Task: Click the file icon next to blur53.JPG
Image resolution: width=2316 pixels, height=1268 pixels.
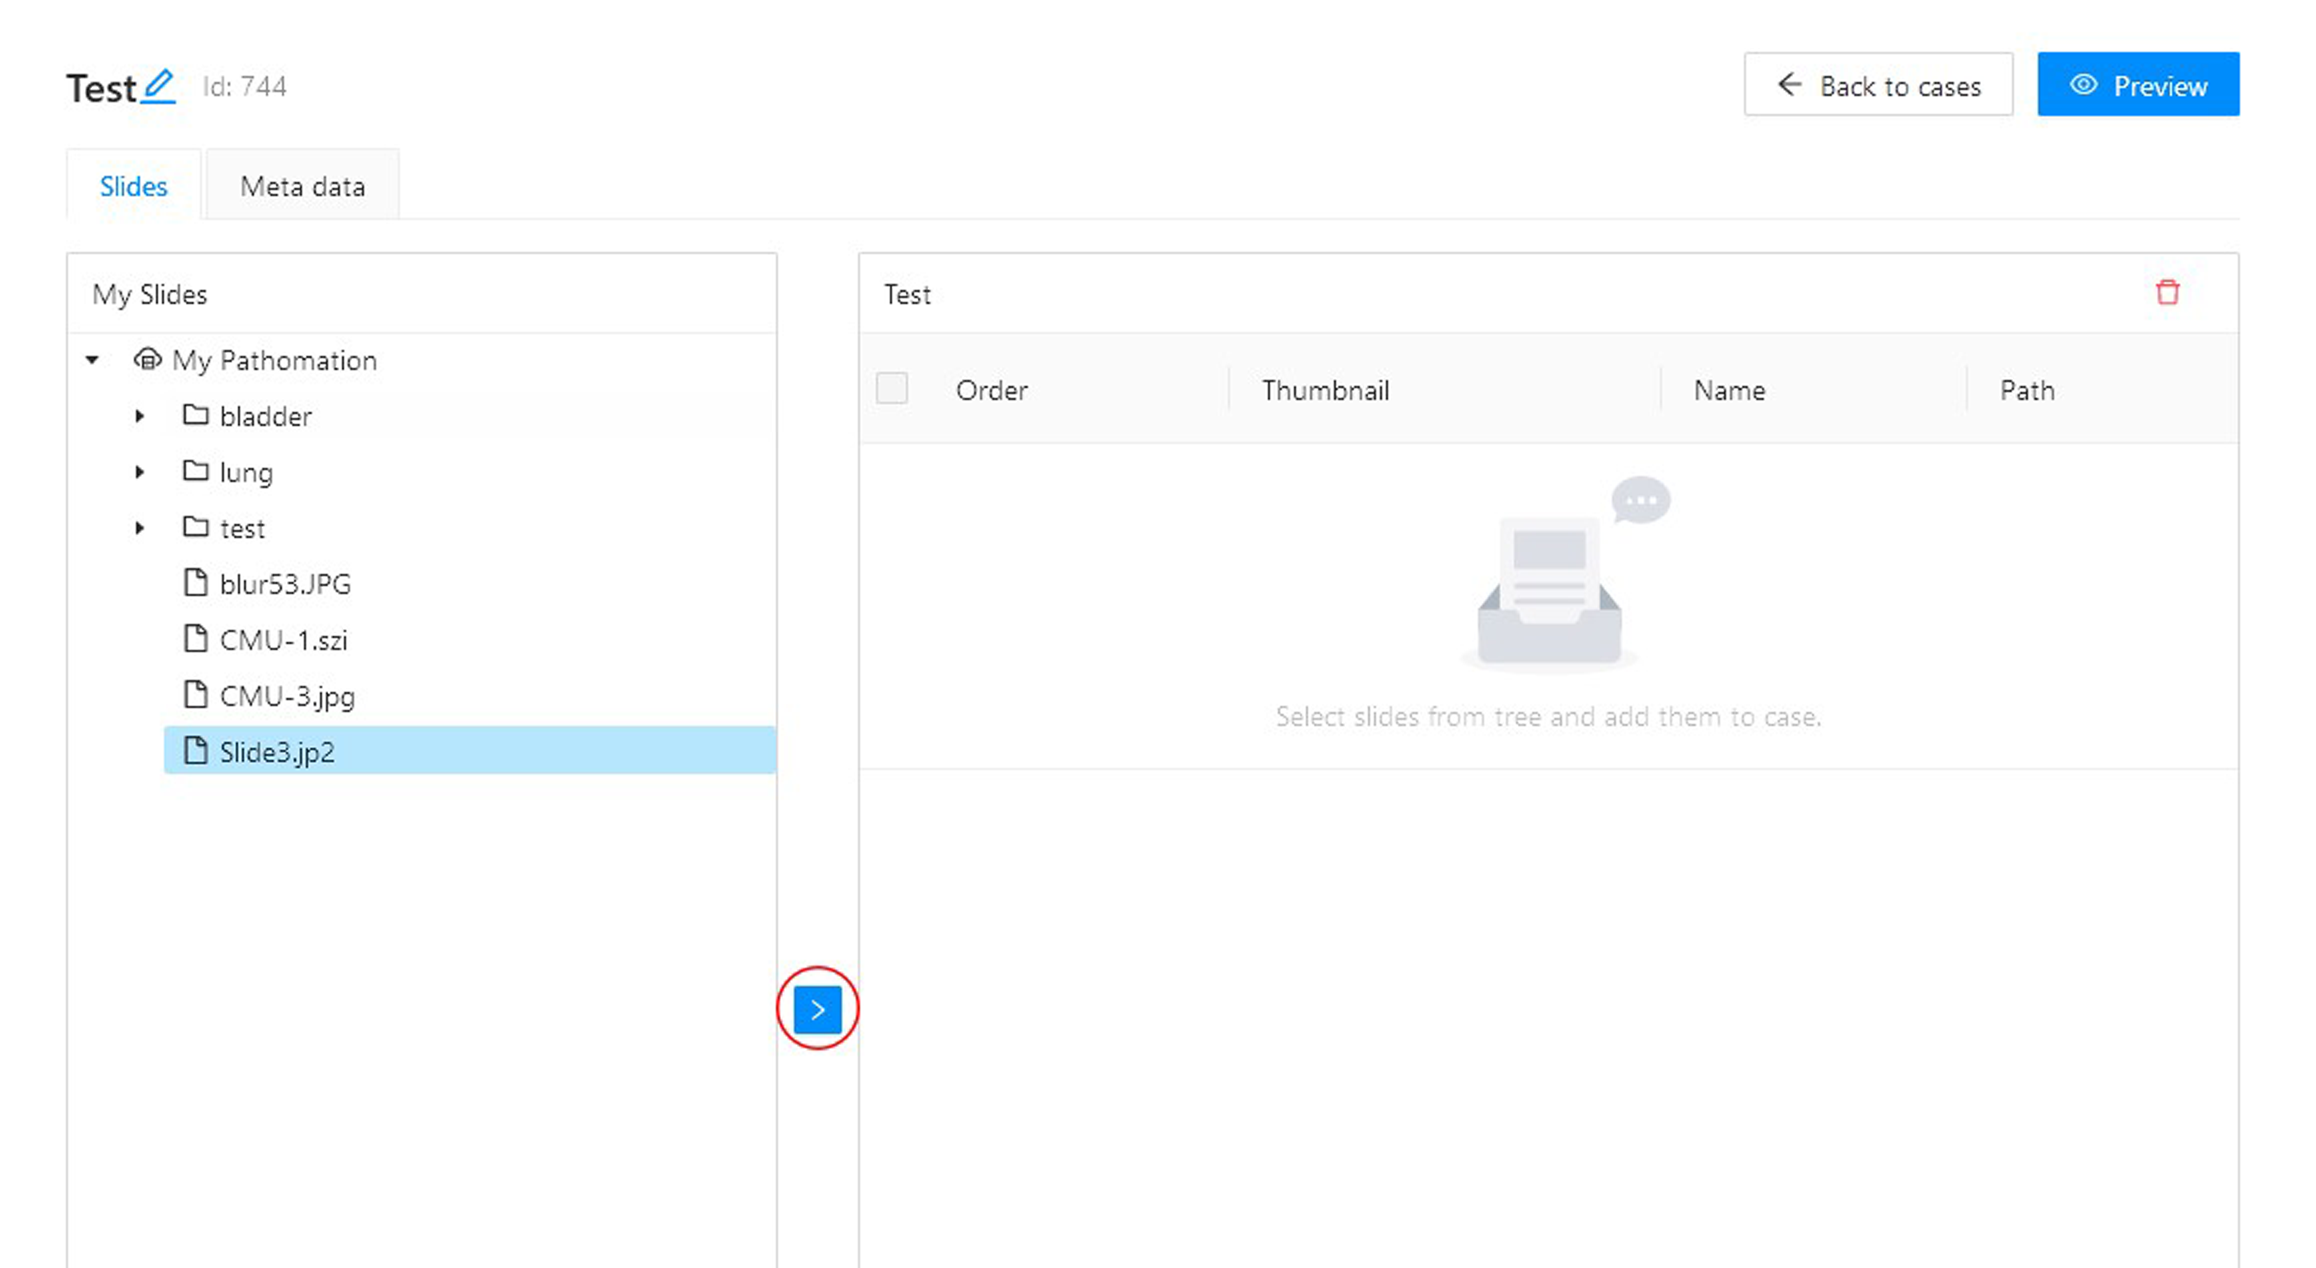Action: pos(196,583)
